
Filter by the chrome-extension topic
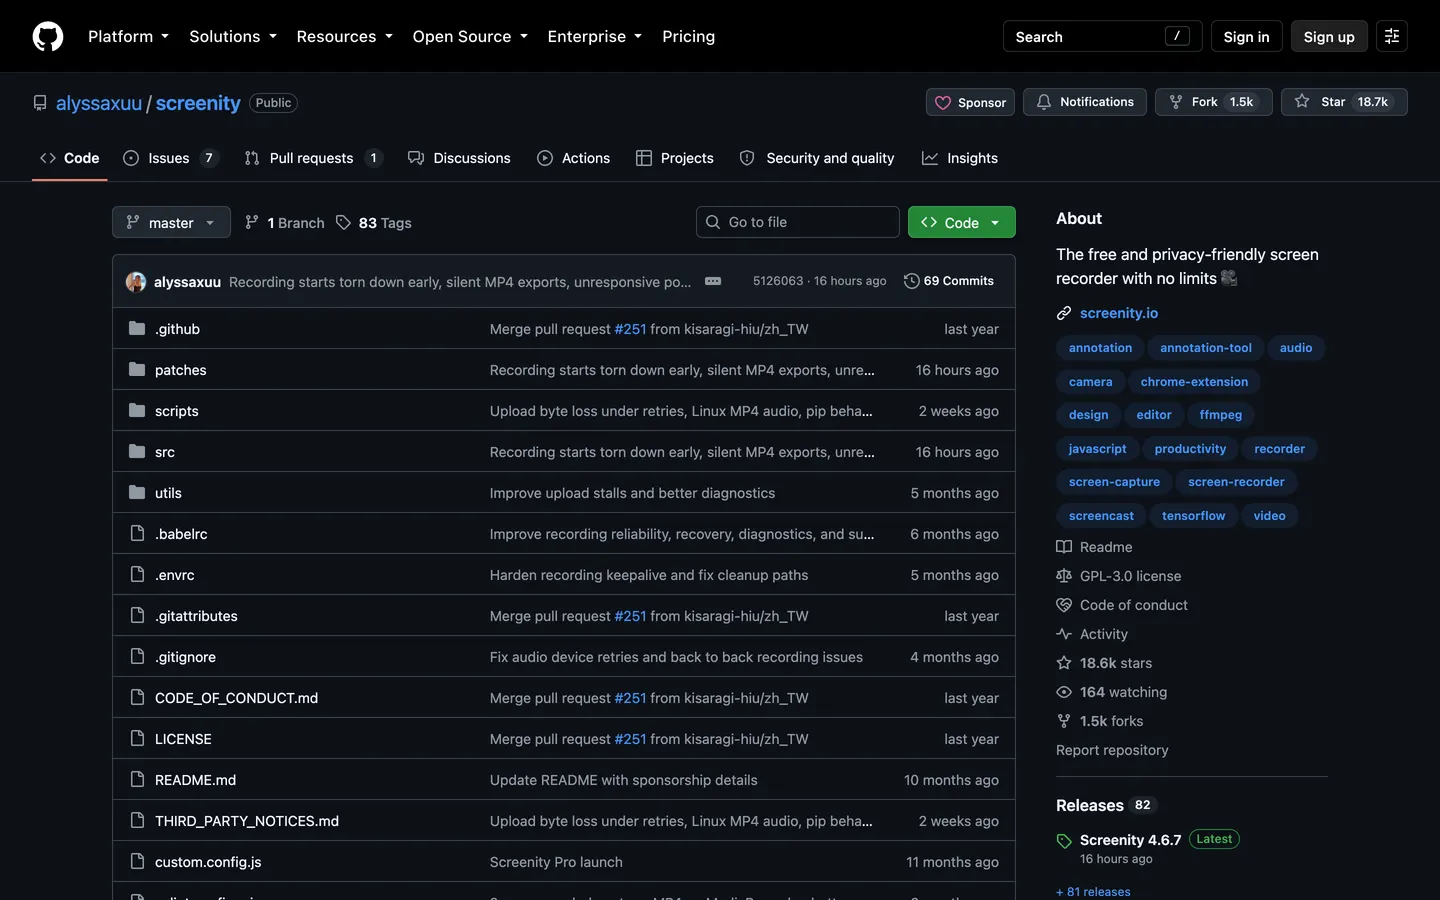(1194, 382)
